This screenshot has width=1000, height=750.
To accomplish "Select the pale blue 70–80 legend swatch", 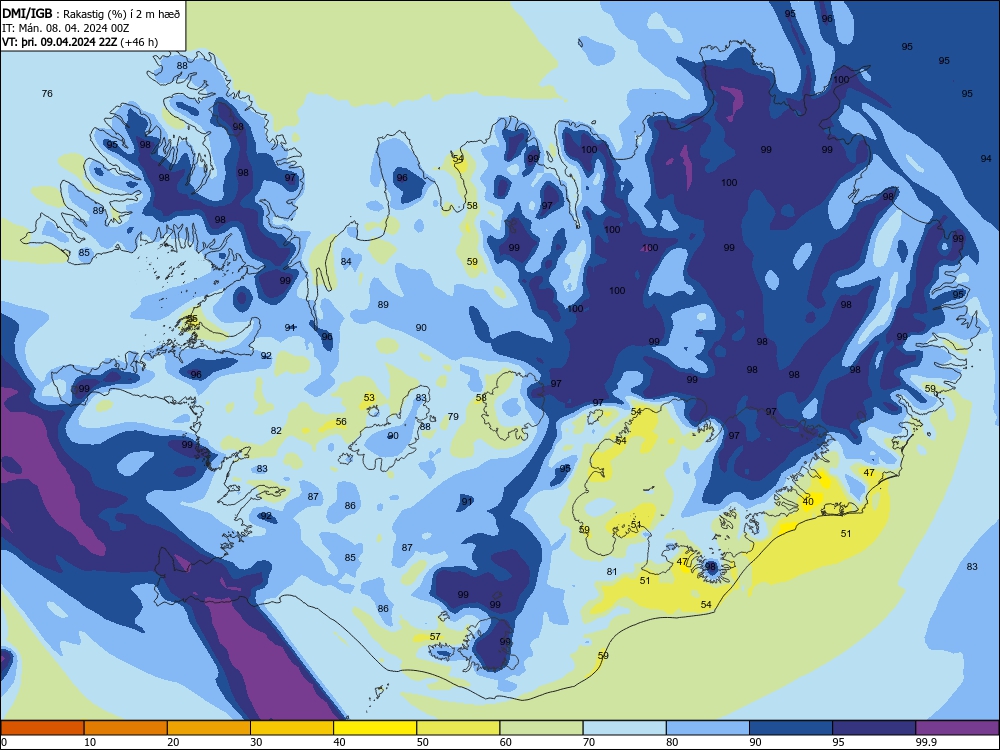I will 624,728.
